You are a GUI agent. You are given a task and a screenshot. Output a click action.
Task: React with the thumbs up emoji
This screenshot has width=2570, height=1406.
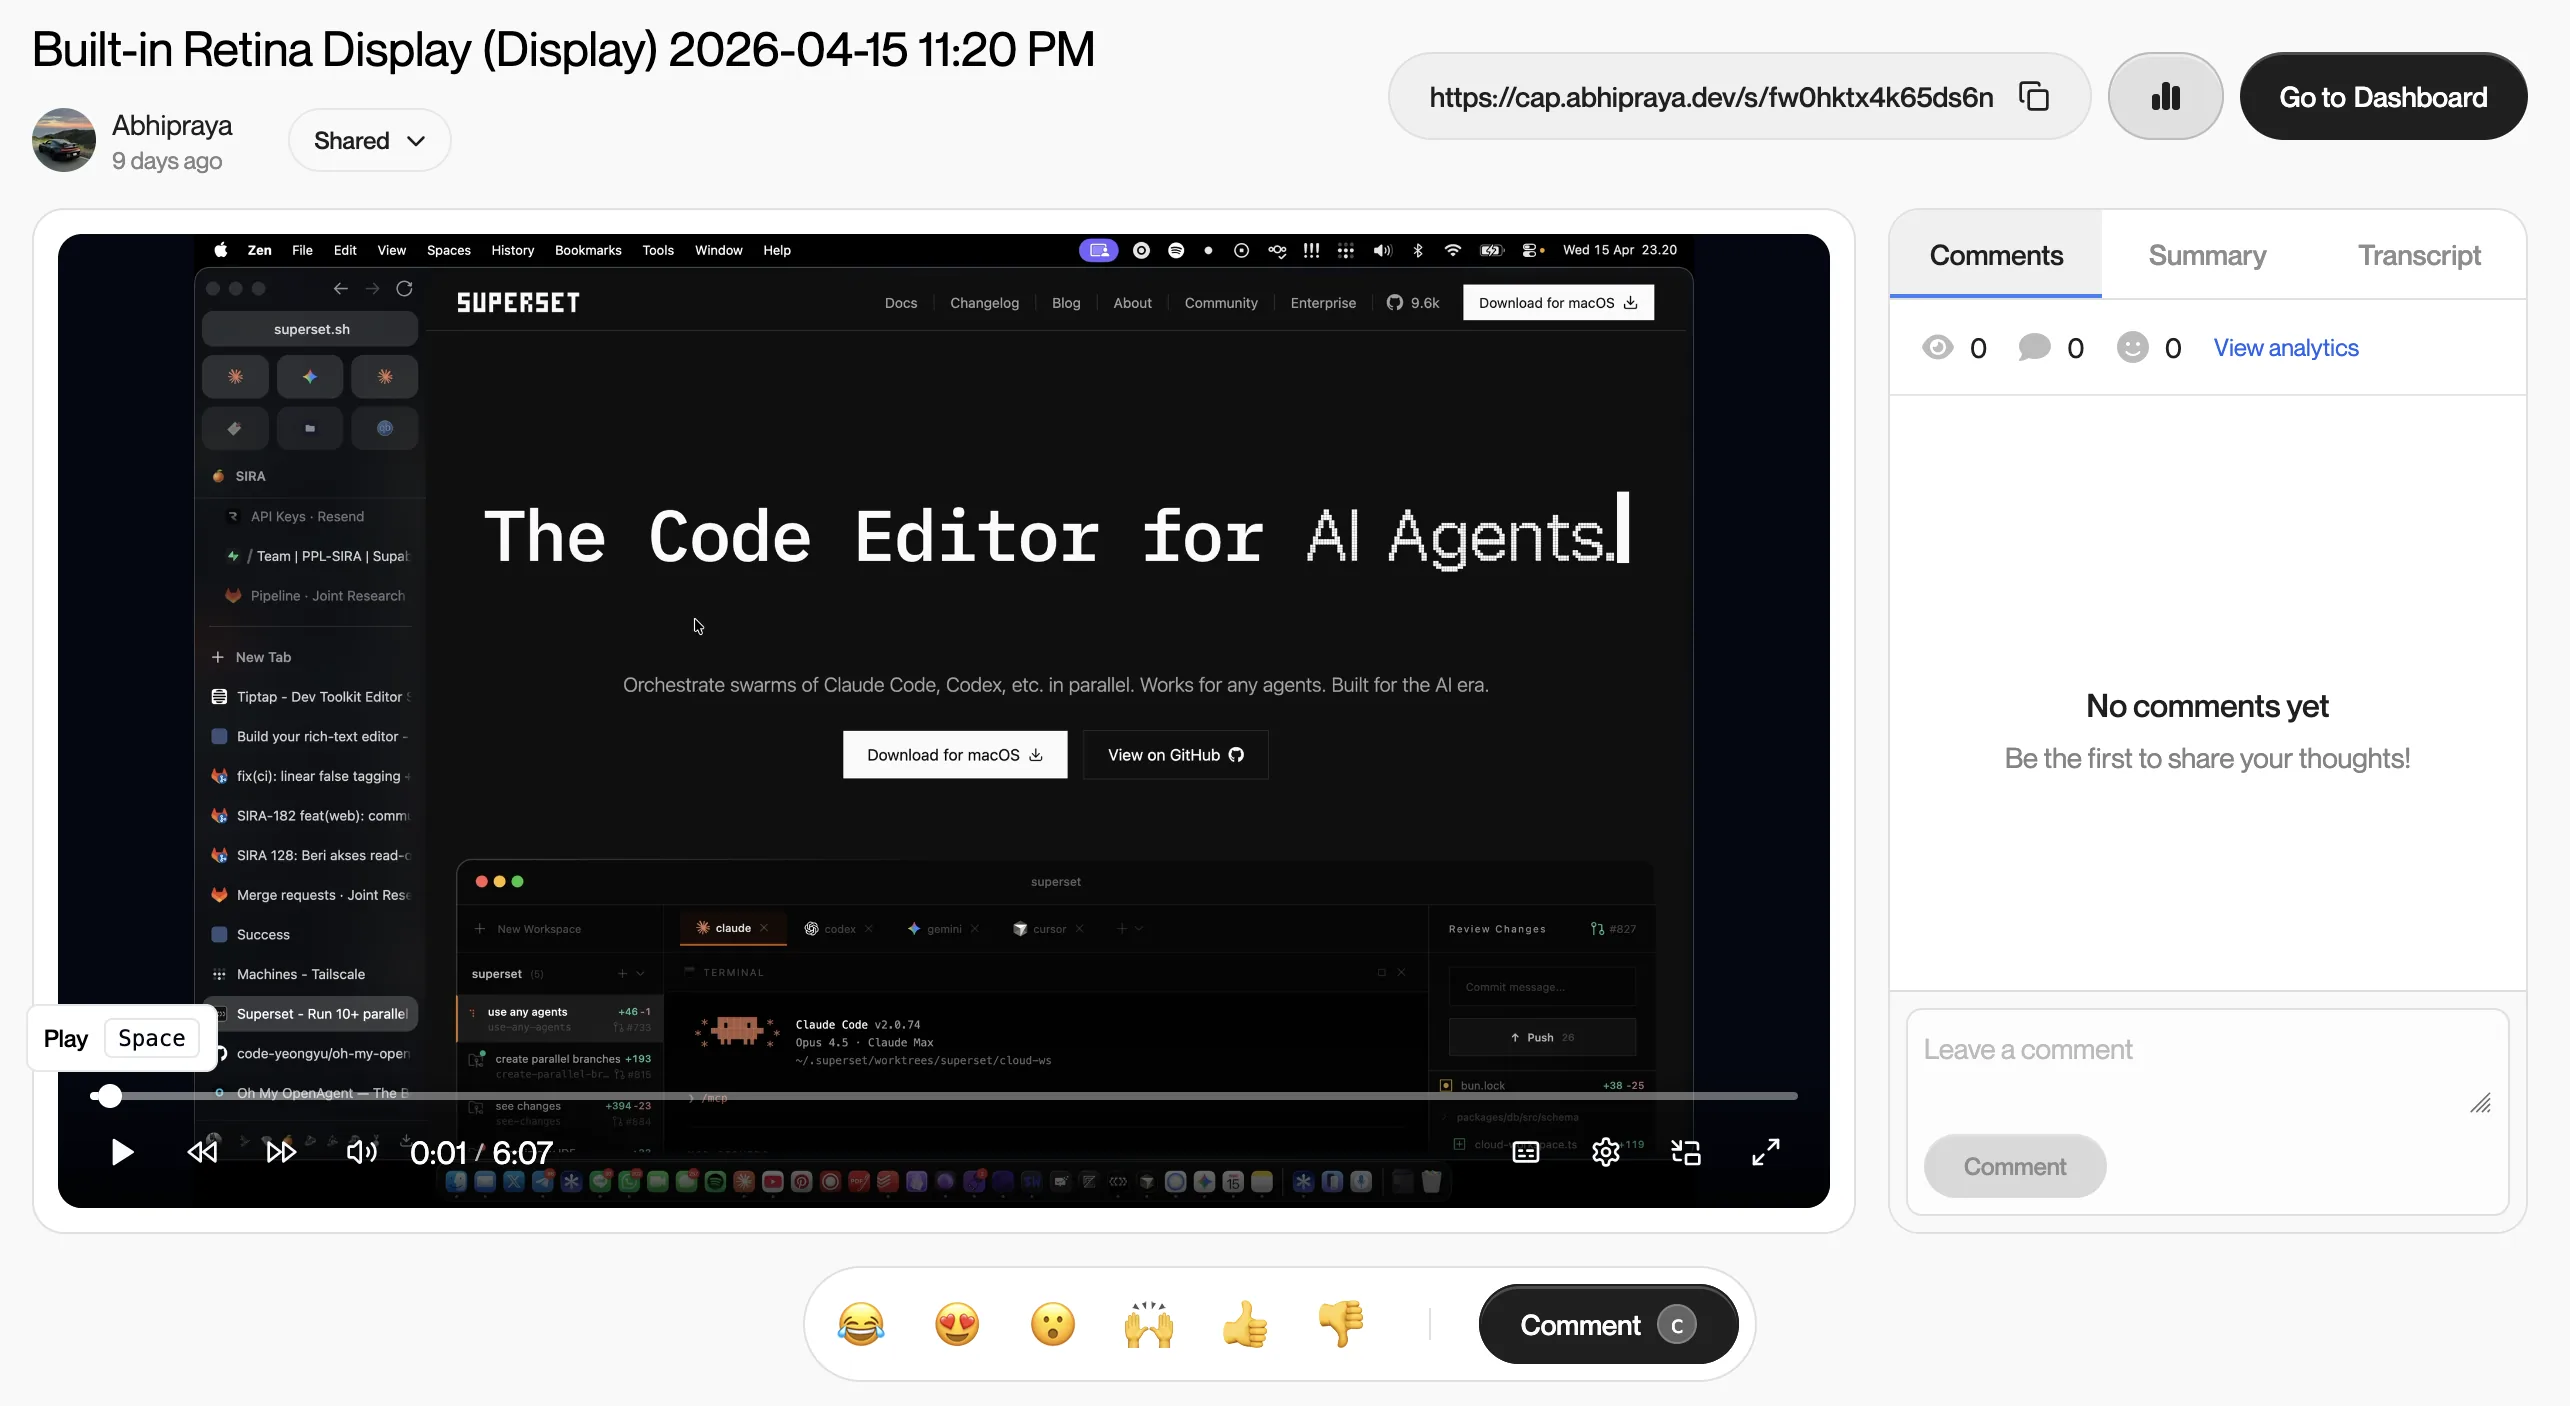(1245, 1325)
